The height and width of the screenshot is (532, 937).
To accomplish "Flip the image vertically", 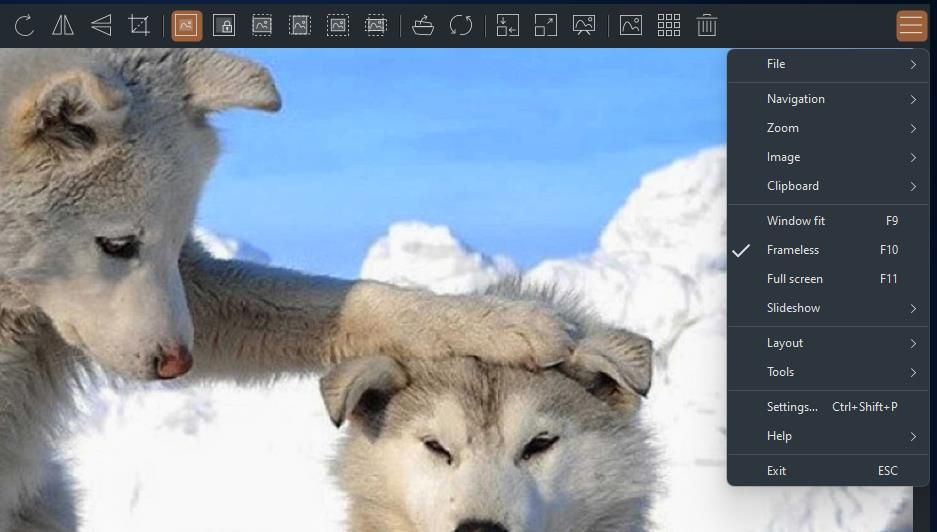I will tap(101, 26).
